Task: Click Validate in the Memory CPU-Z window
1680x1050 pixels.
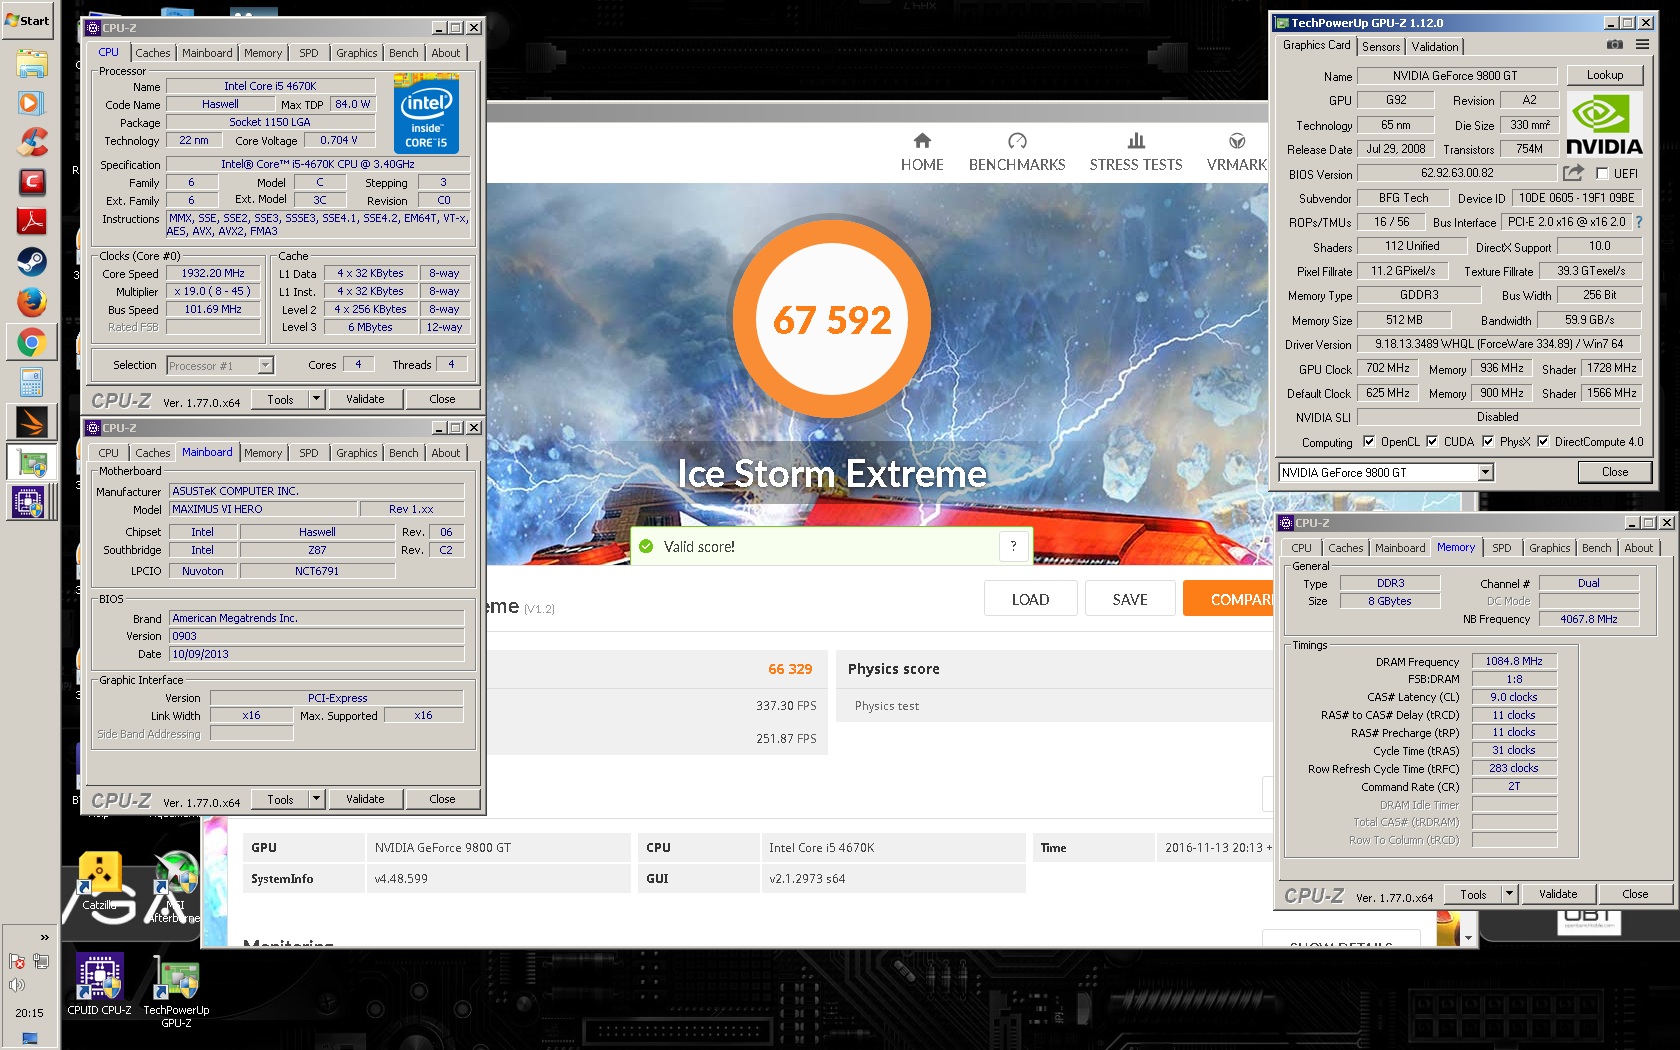Action: 1558,894
